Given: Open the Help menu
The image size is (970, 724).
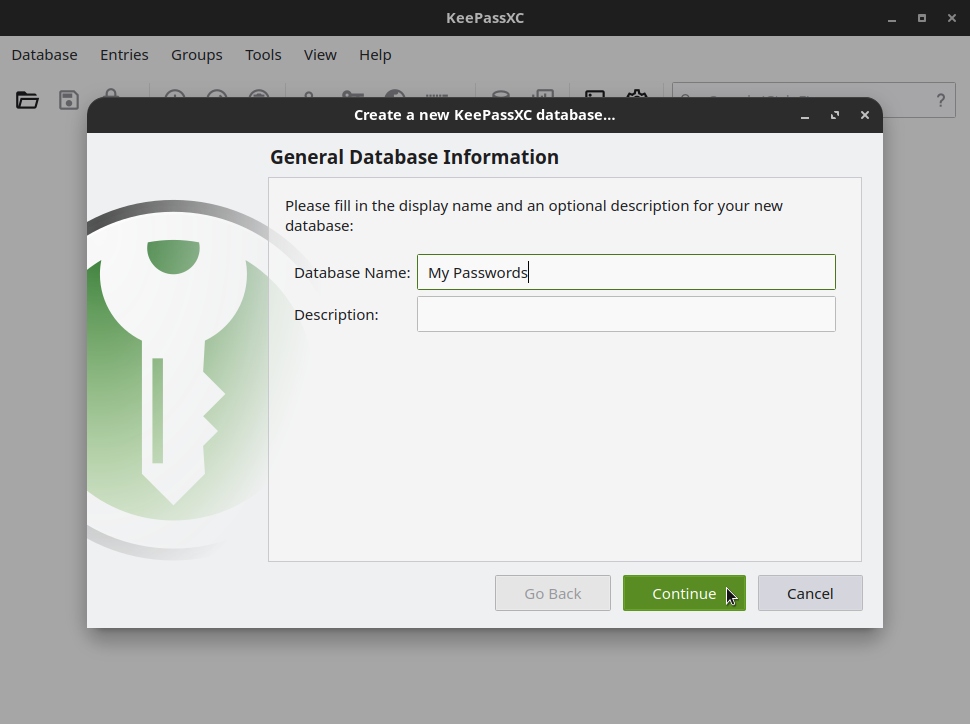Looking at the screenshot, I should [375, 54].
